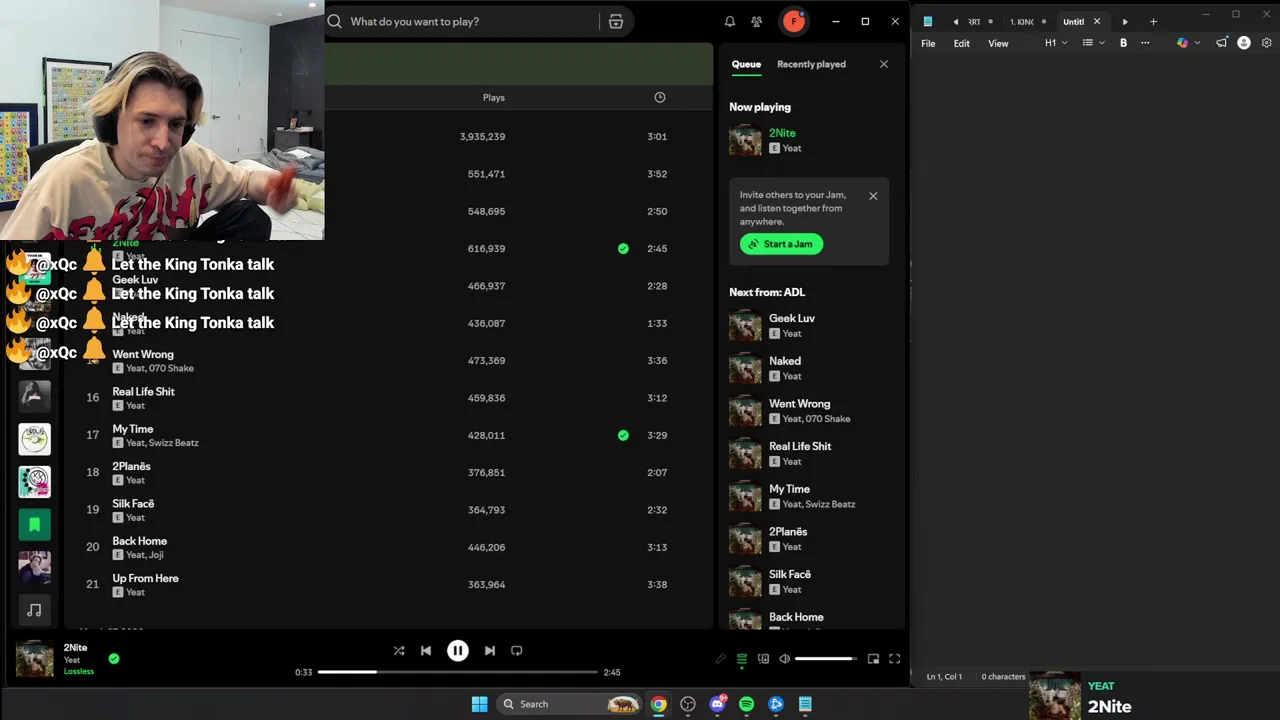Viewport: 1280px width, 720px height.
Task: Toggle bold formatting in Notepad
Action: [1123, 43]
